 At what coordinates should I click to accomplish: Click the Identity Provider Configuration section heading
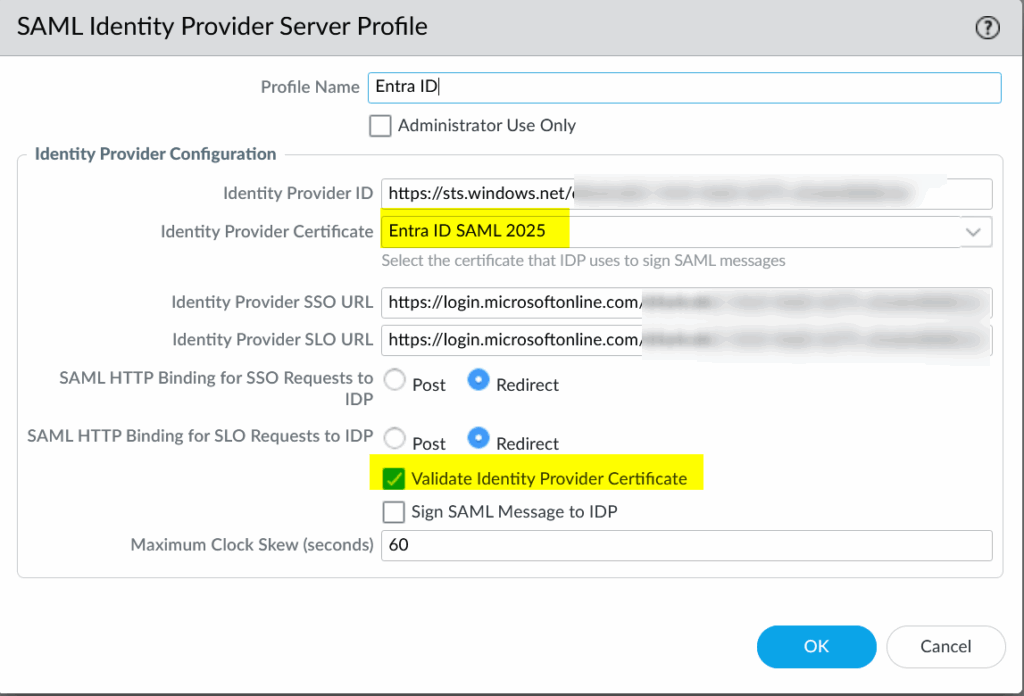click(155, 154)
